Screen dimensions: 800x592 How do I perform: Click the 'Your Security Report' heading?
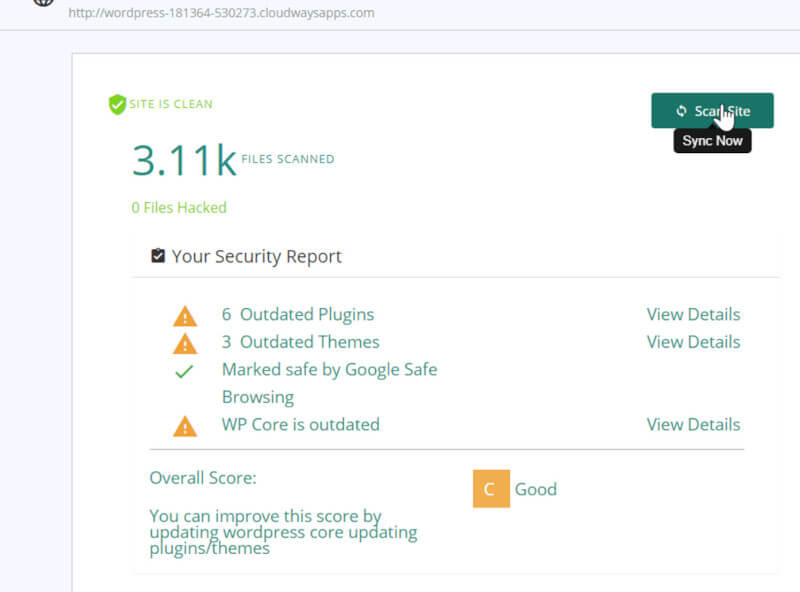tap(257, 256)
